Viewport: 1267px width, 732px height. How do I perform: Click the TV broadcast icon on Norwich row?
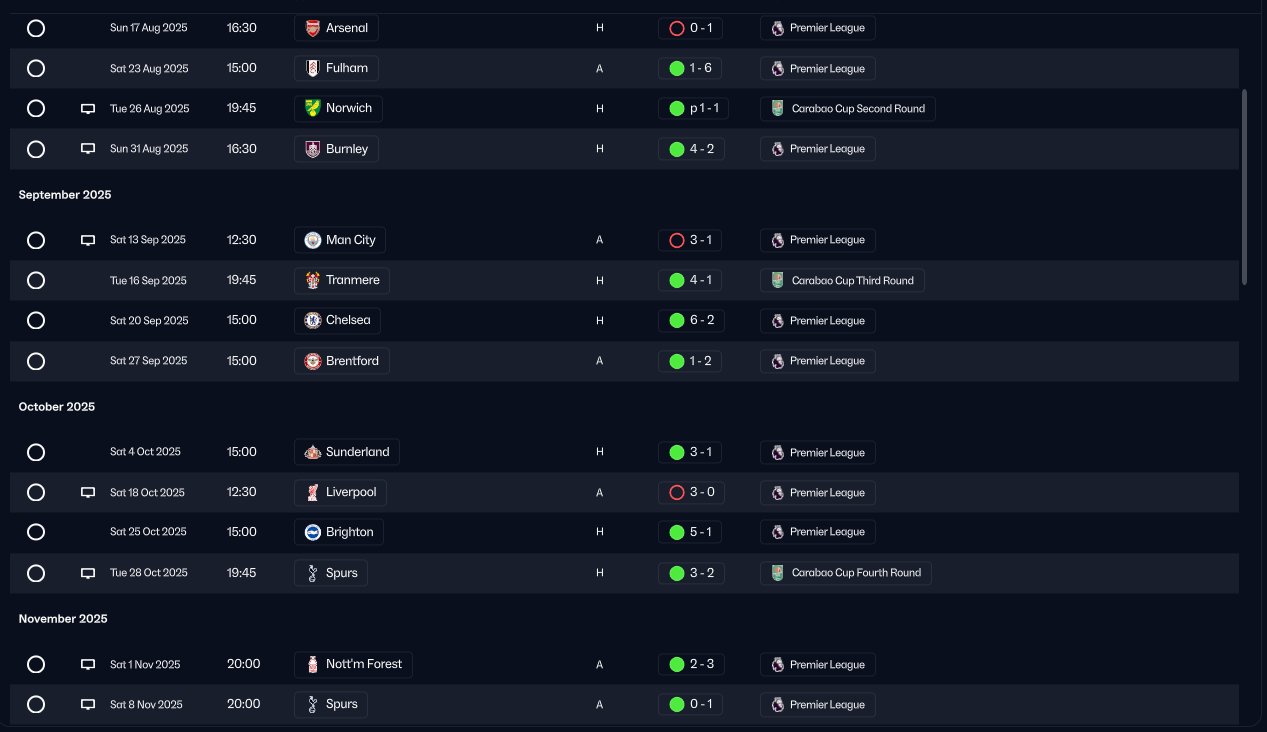pos(88,108)
